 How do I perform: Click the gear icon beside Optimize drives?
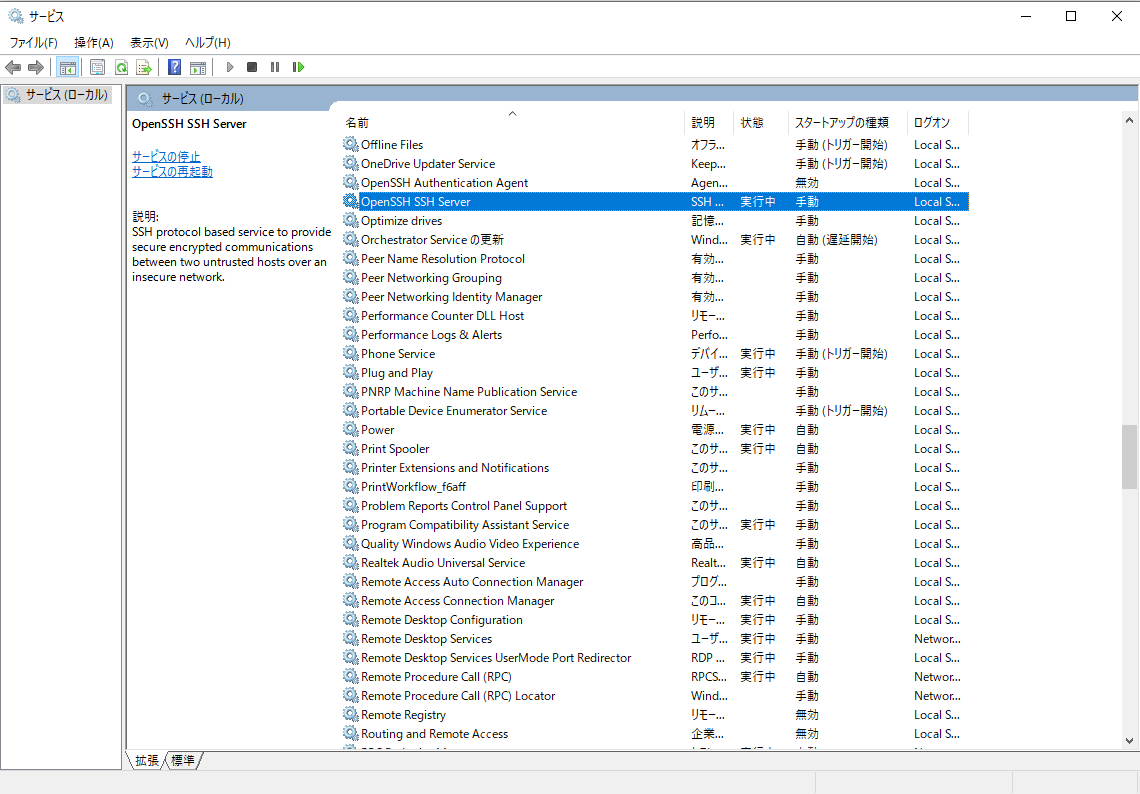(350, 220)
